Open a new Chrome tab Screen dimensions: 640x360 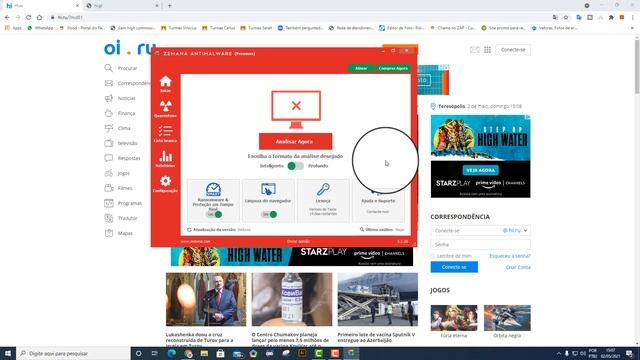click(170, 6)
